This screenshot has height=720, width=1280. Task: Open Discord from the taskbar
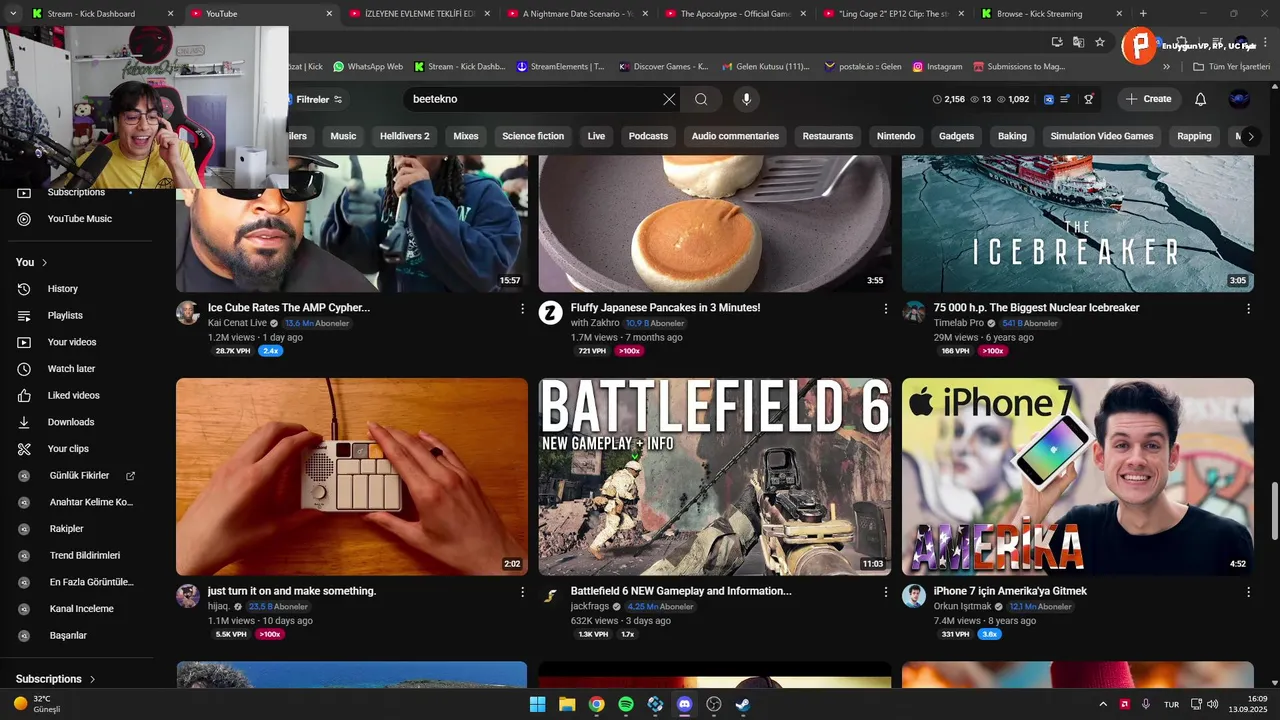click(684, 704)
